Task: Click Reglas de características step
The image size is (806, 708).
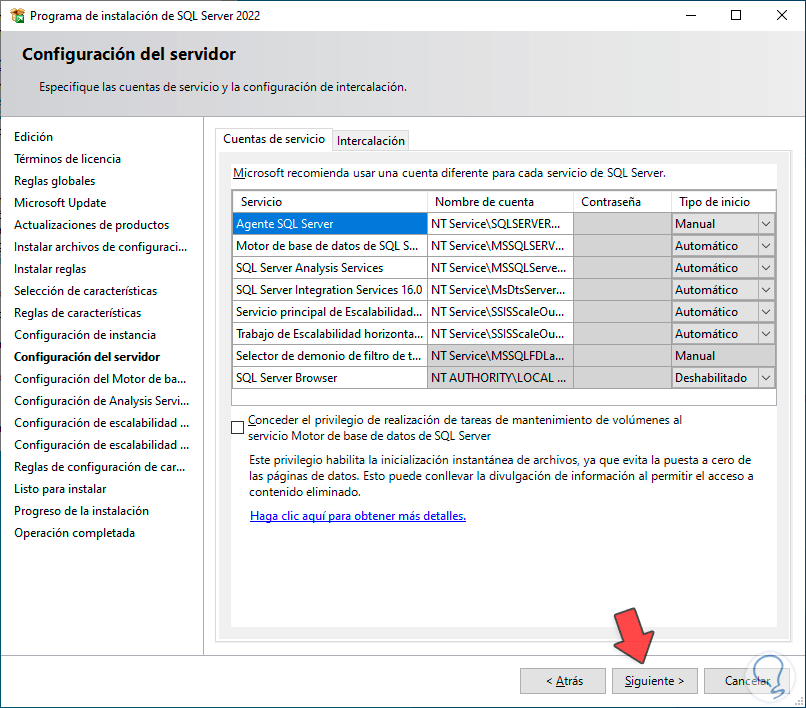Action: point(78,313)
